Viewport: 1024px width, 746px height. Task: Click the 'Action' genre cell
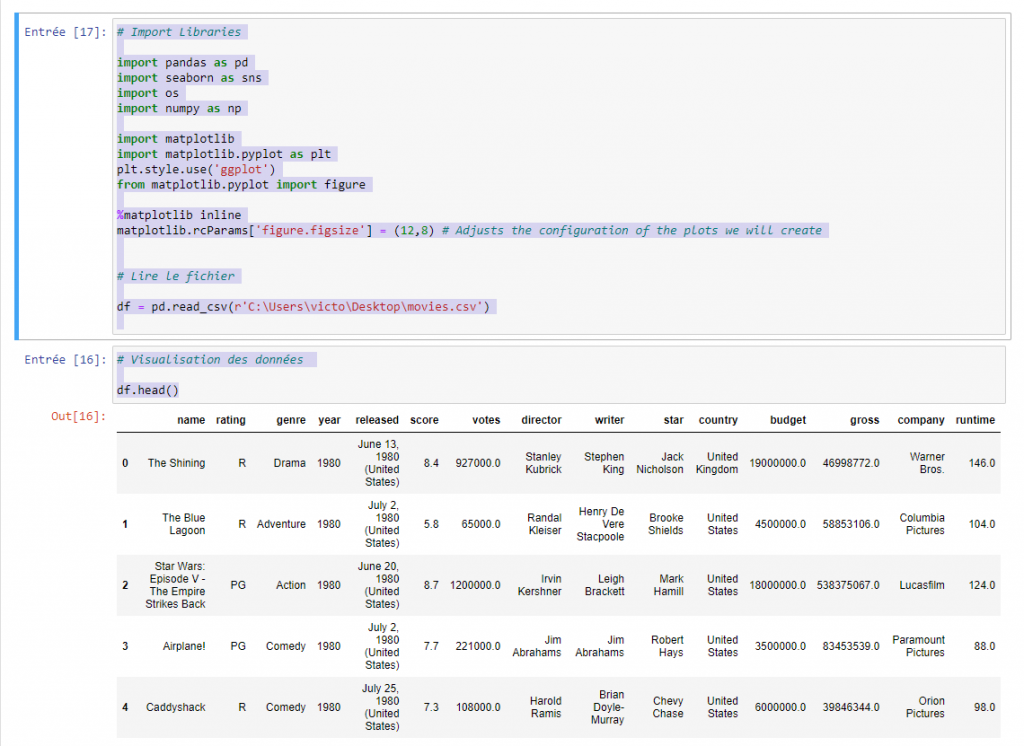(x=291, y=585)
